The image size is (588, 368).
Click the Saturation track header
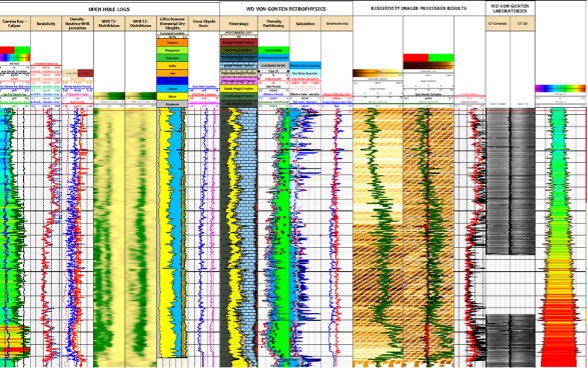pyautogui.click(x=305, y=24)
